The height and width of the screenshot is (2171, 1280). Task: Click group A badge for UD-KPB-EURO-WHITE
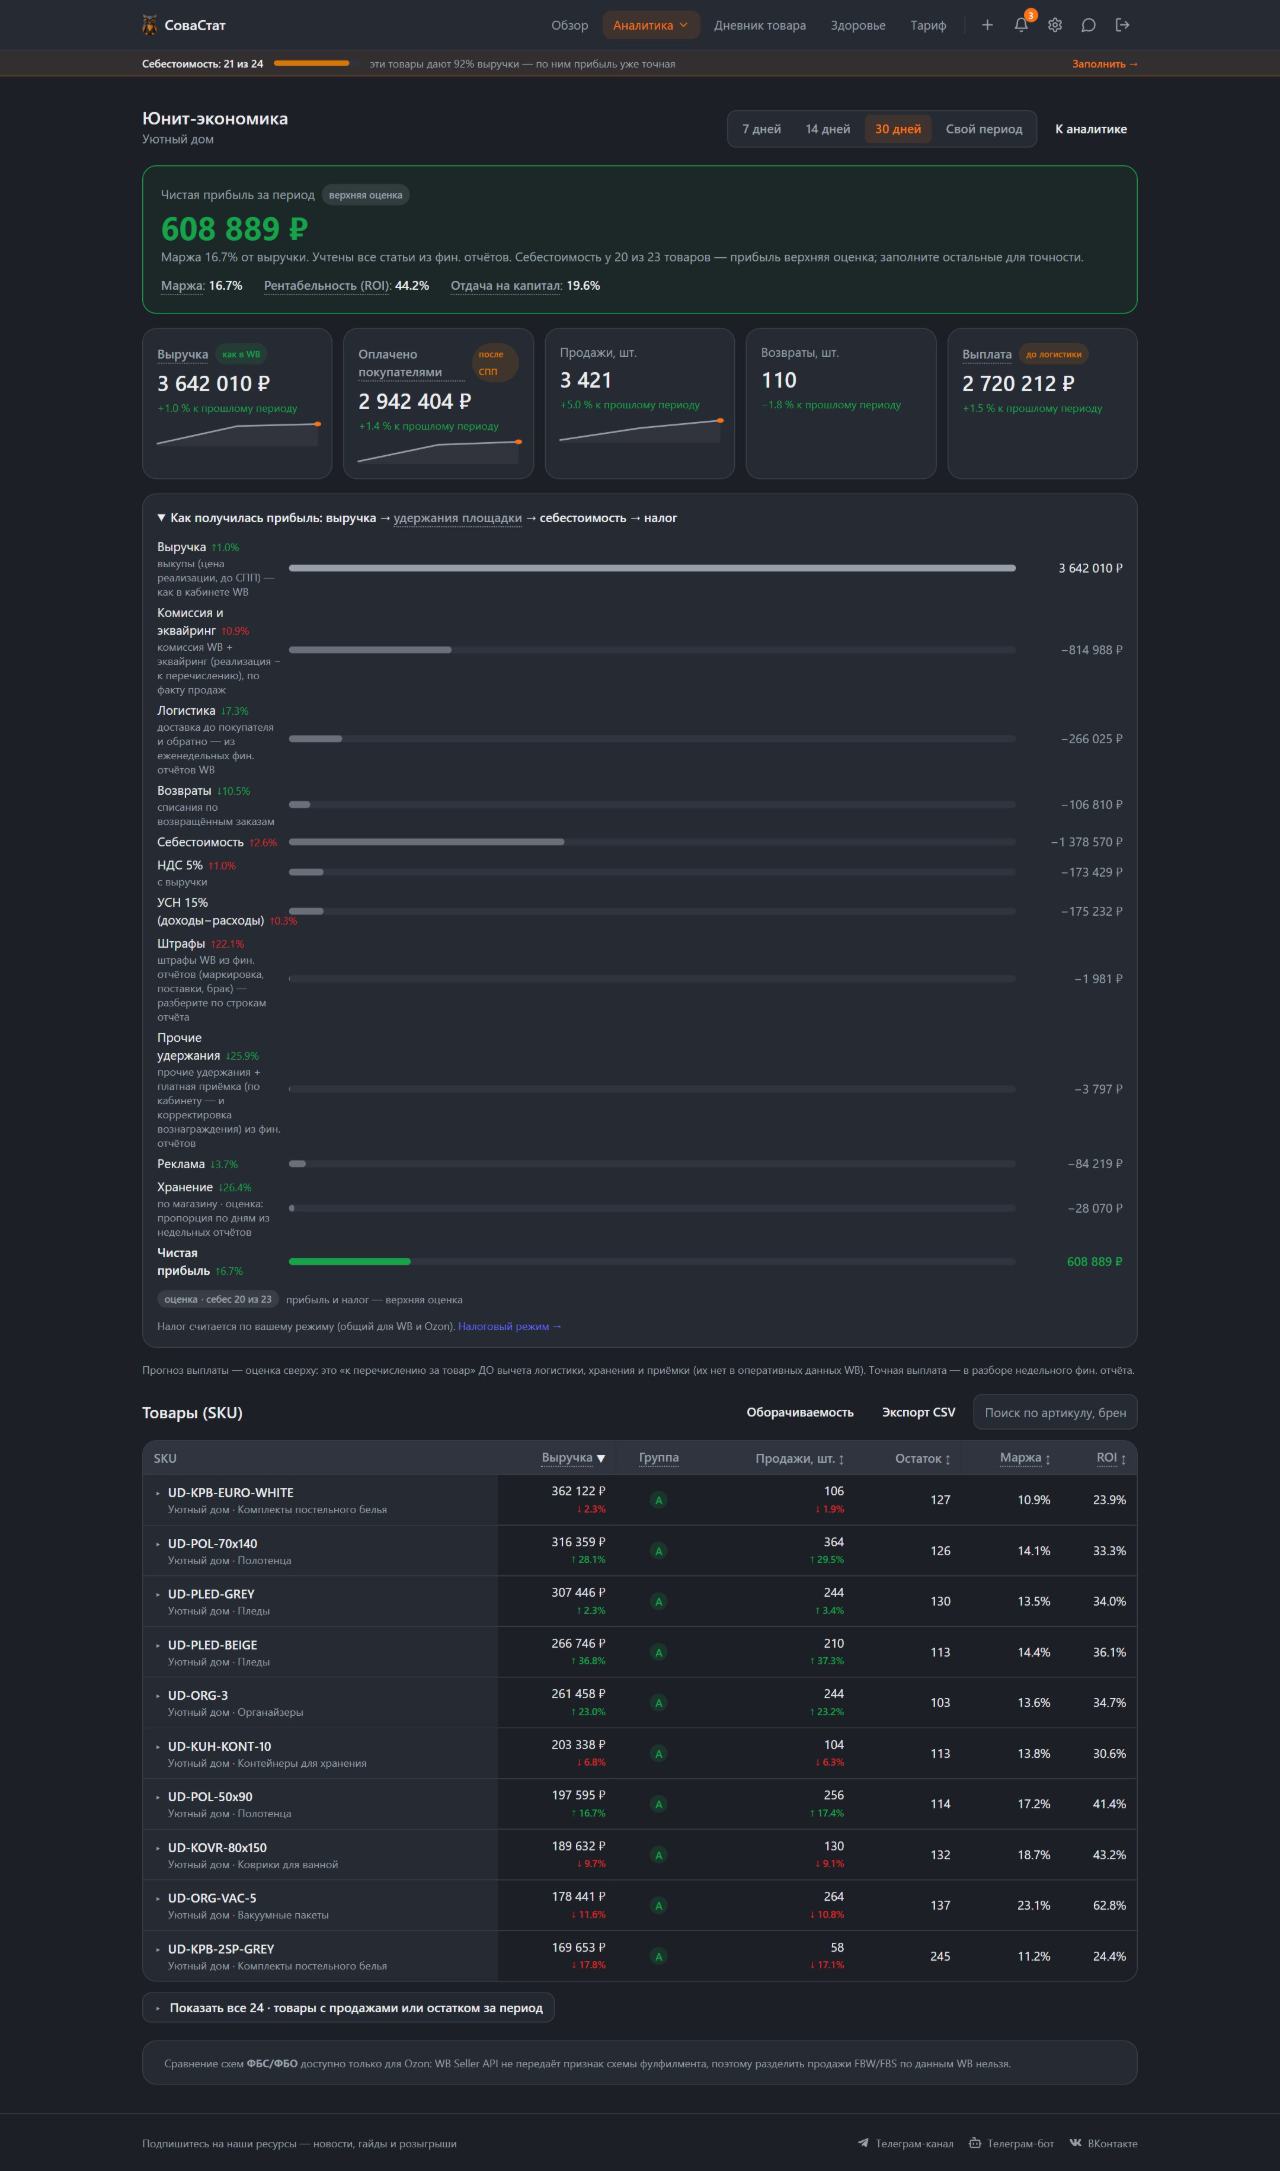(x=658, y=1500)
